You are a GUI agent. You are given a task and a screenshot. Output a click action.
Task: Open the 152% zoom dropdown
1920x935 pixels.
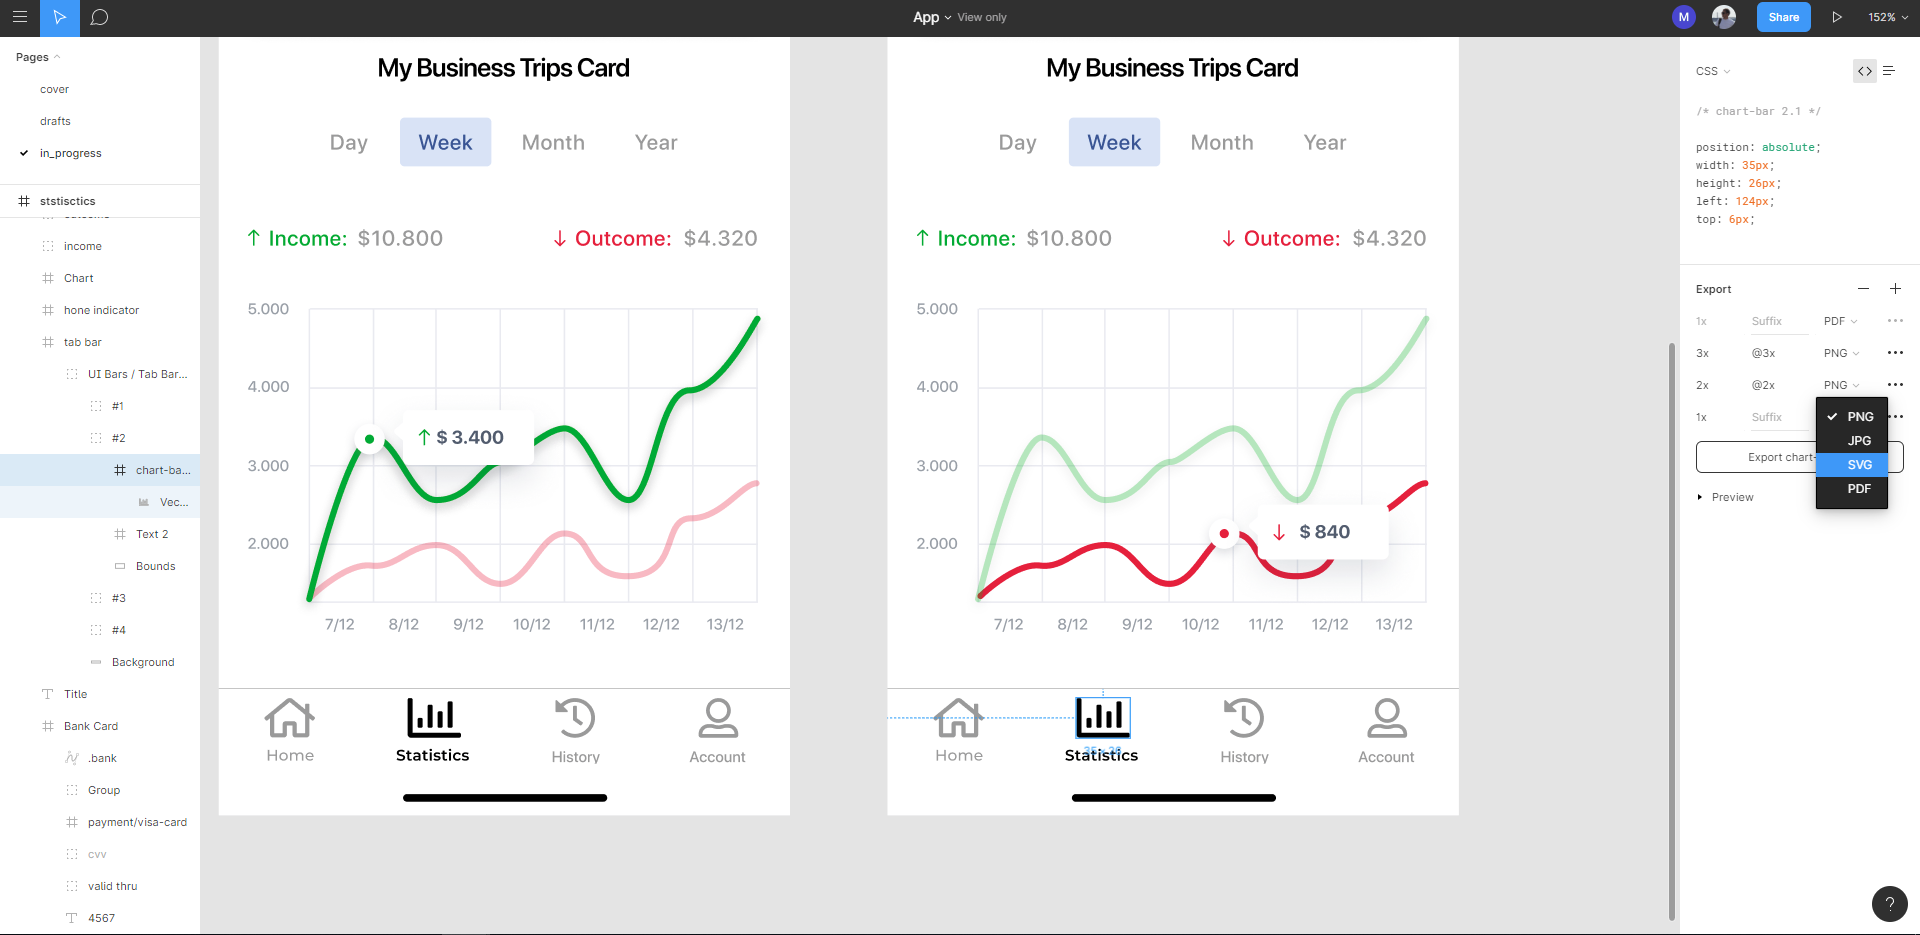tap(1887, 17)
